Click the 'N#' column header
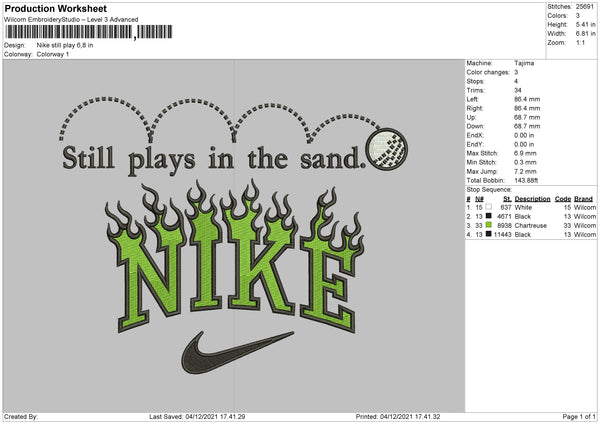600x424 pixels. pos(479,199)
